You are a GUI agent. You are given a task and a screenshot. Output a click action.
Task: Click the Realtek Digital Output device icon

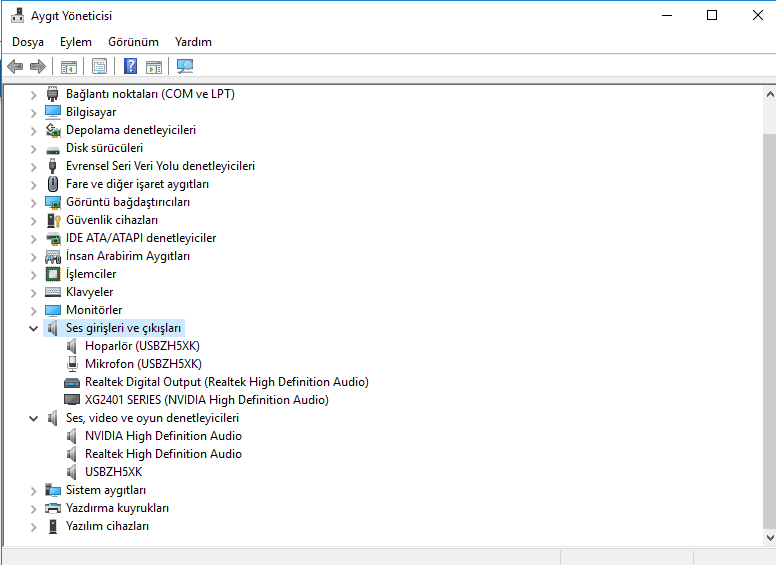(72, 382)
